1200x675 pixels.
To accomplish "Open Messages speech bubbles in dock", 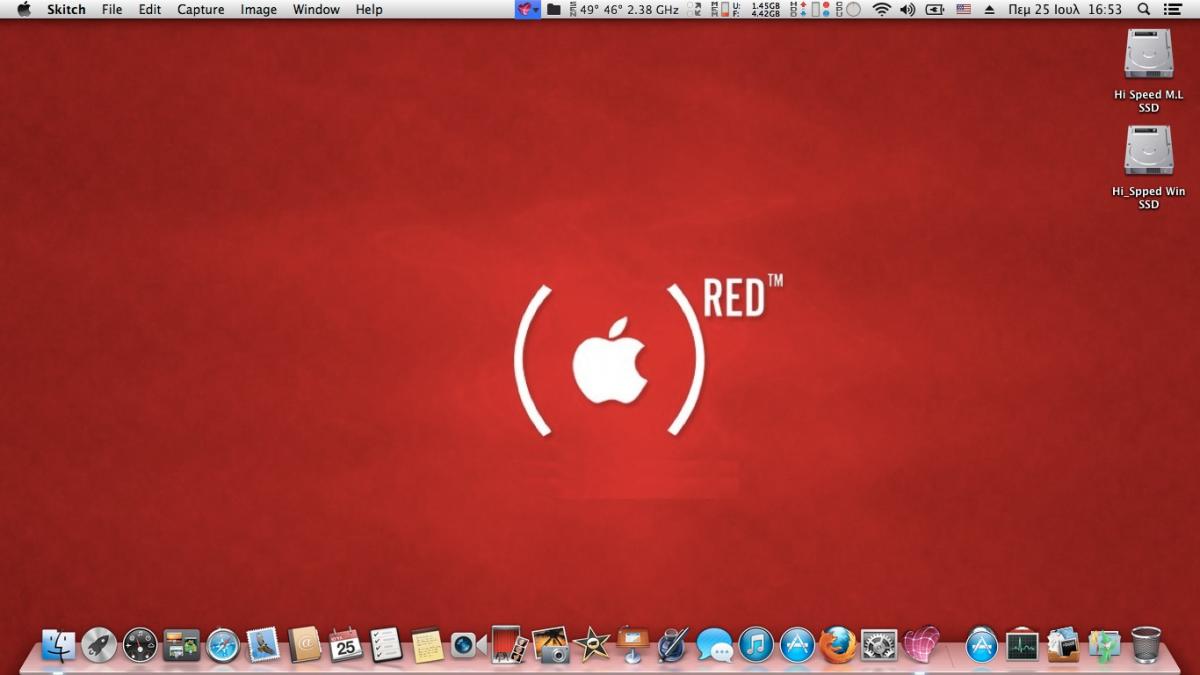I will [x=714, y=645].
